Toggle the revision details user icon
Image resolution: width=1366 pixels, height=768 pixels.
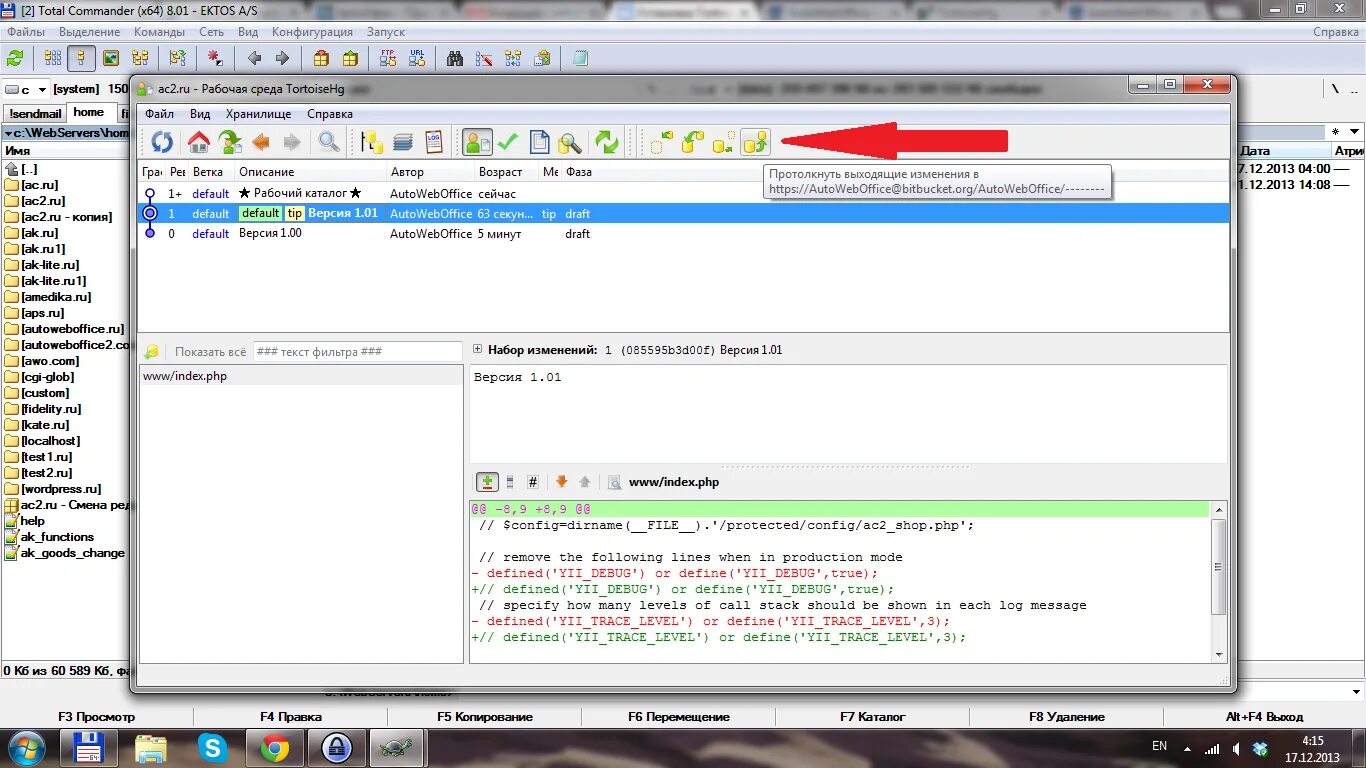(x=477, y=142)
